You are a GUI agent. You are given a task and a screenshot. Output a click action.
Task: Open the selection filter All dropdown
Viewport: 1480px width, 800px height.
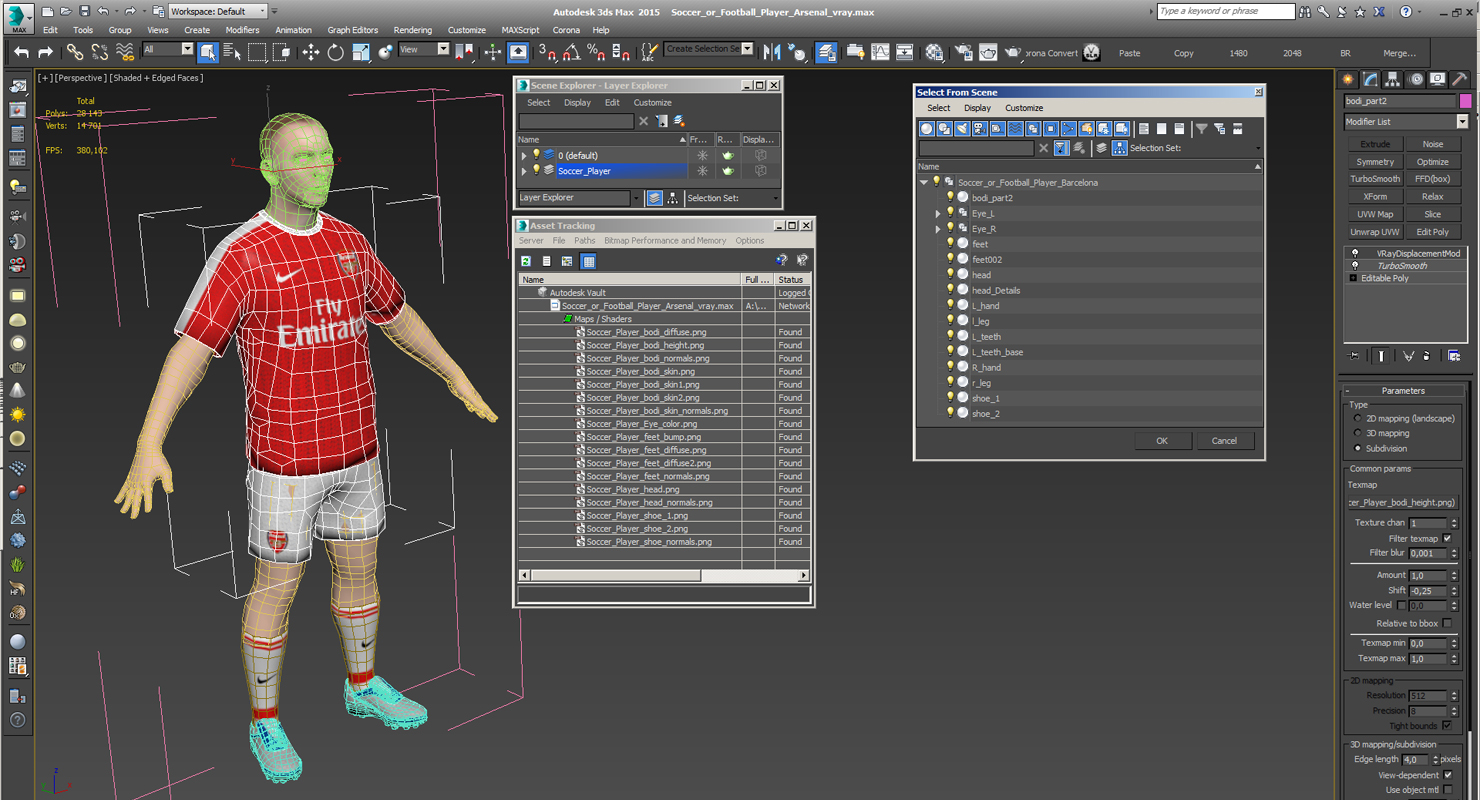(168, 49)
